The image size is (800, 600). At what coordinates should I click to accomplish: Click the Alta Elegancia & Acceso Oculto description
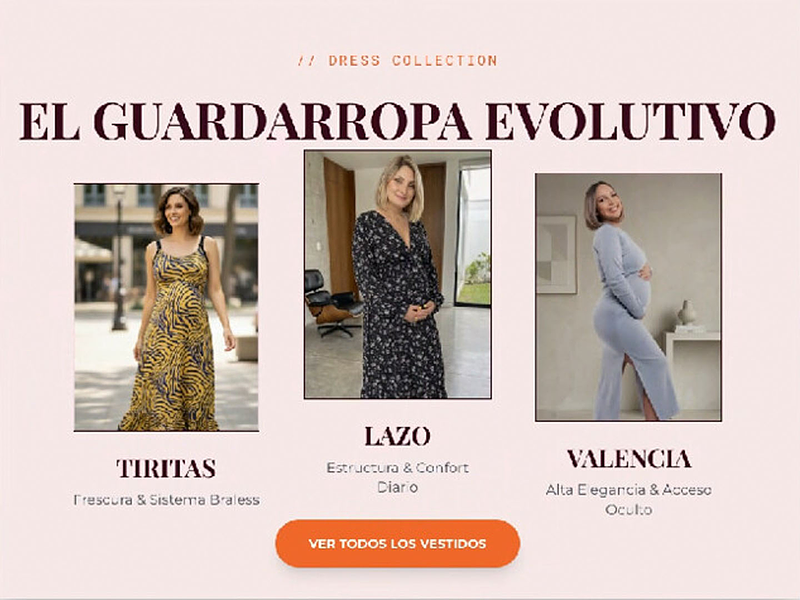pyautogui.click(x=629, y=499)
